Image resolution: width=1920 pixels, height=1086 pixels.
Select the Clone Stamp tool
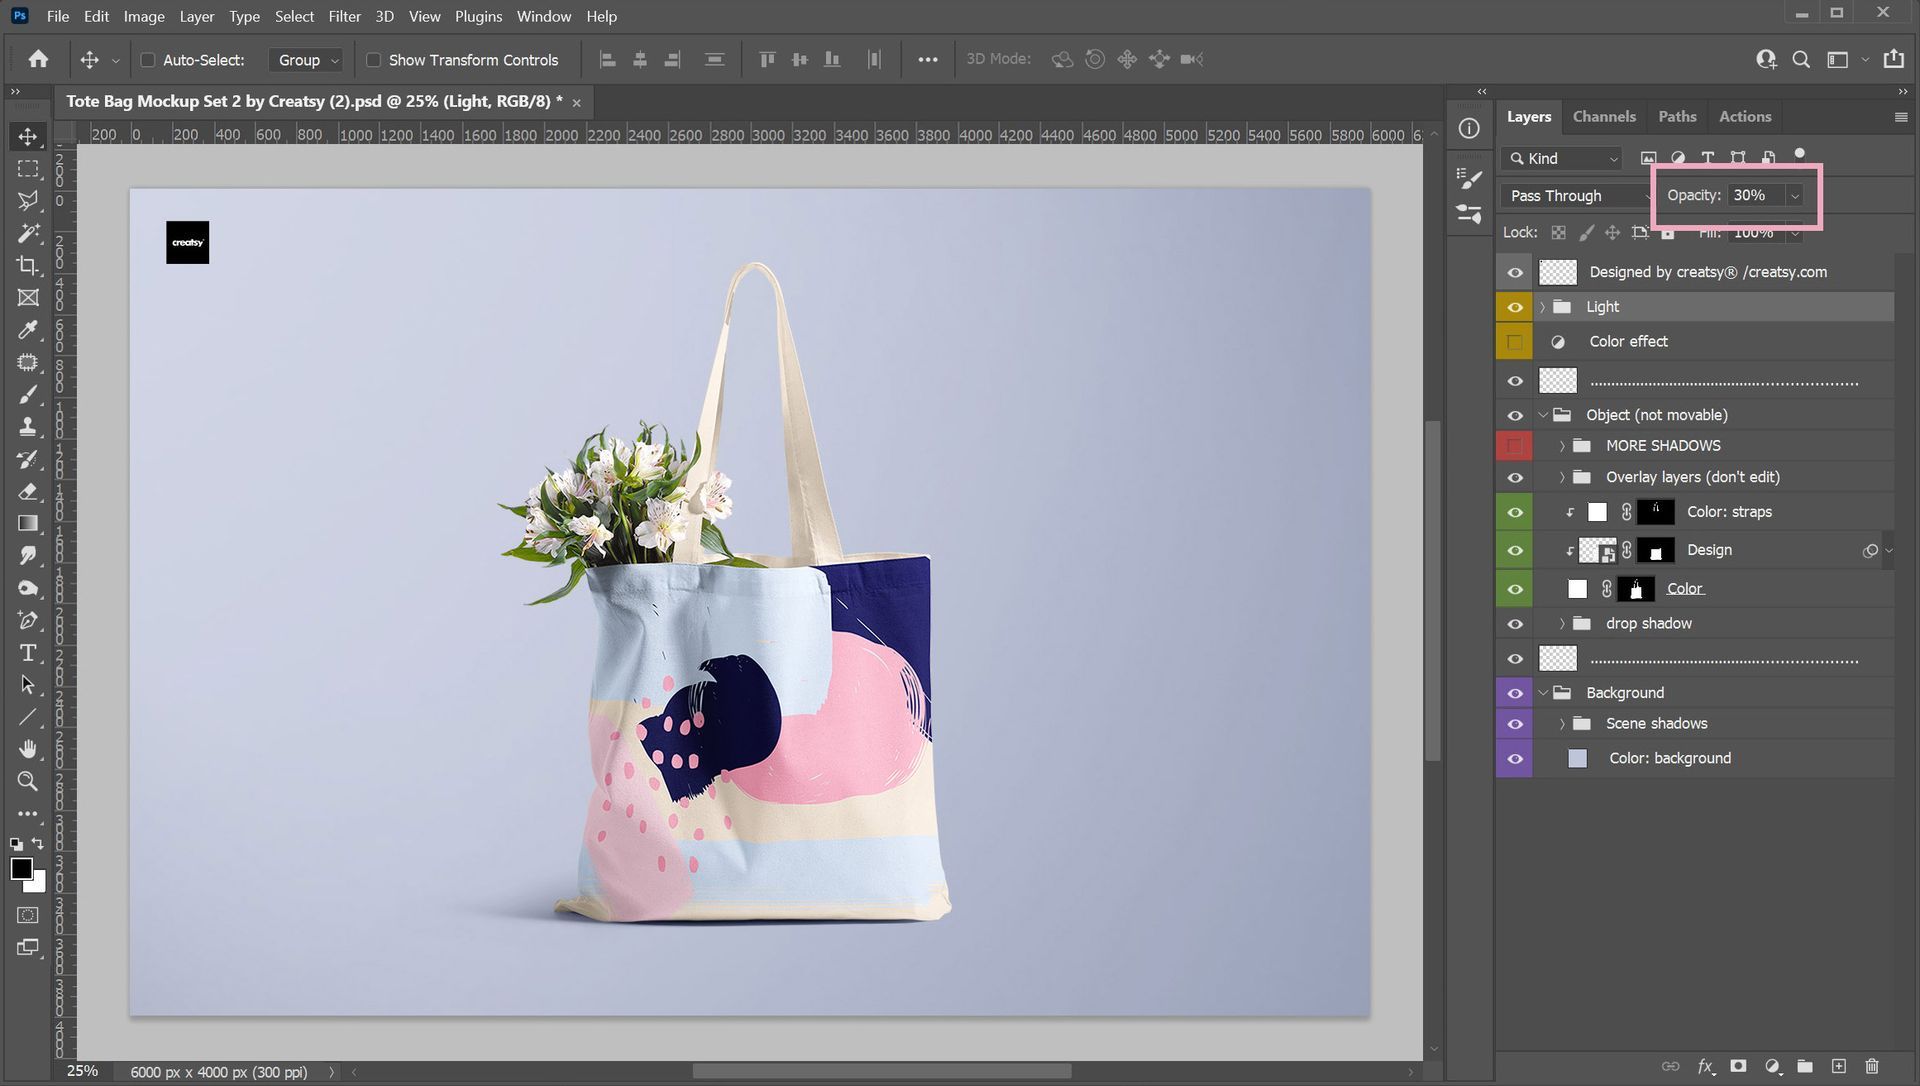[28, 426]
